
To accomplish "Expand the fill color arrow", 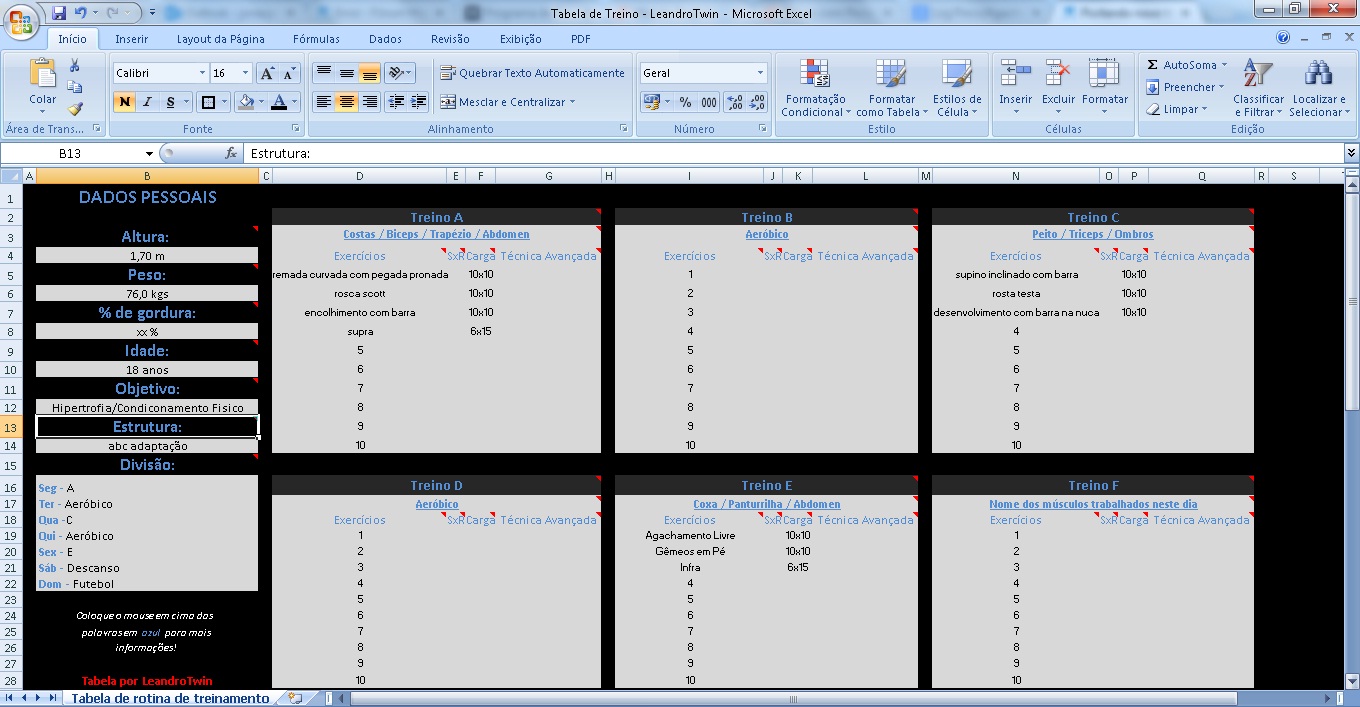I will coord(262,102).
